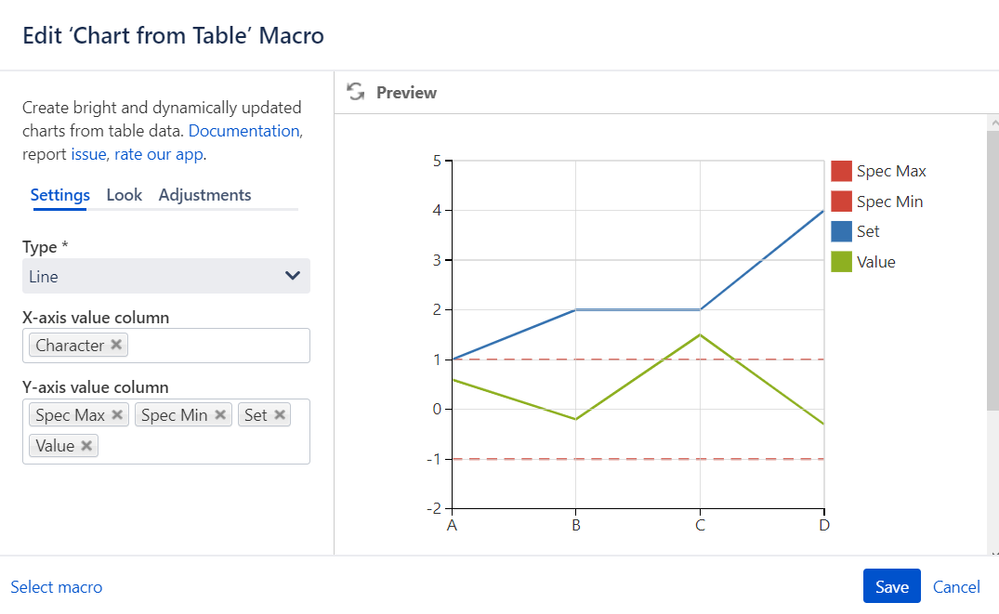Click the Spec Max red legend swatch
This screenshot has width=999, height=614.
(x=841, y=171)
